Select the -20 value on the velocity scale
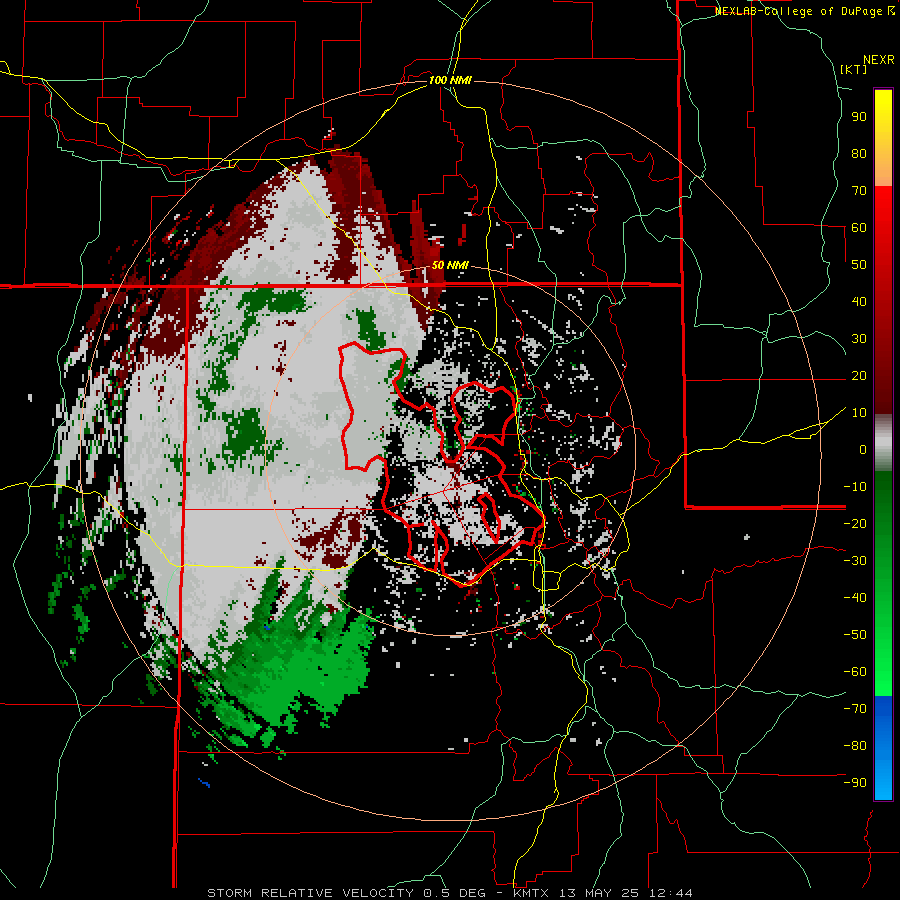This screenshot has height=900, width=900. coord(855,524)
